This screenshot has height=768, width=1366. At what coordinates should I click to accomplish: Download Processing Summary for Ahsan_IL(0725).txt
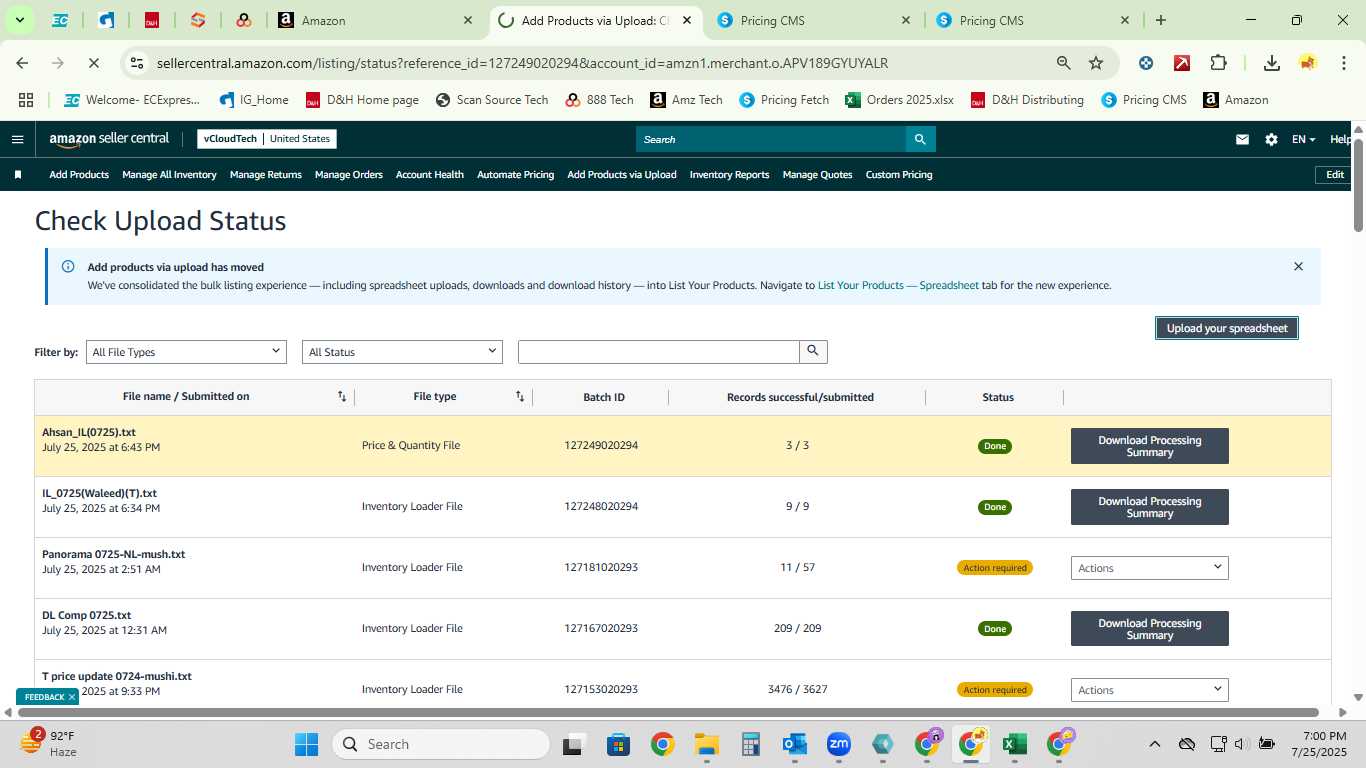pyautogui.click(x=1150, y=446)
